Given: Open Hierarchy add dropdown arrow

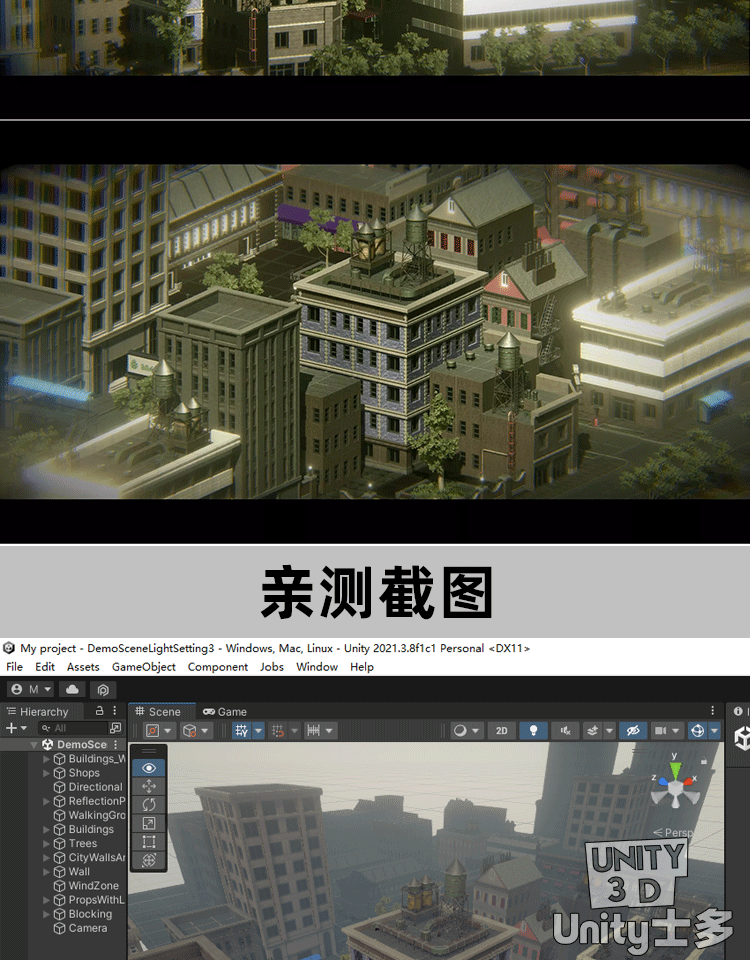Looking at the screenshot, I should click(24, 728).
